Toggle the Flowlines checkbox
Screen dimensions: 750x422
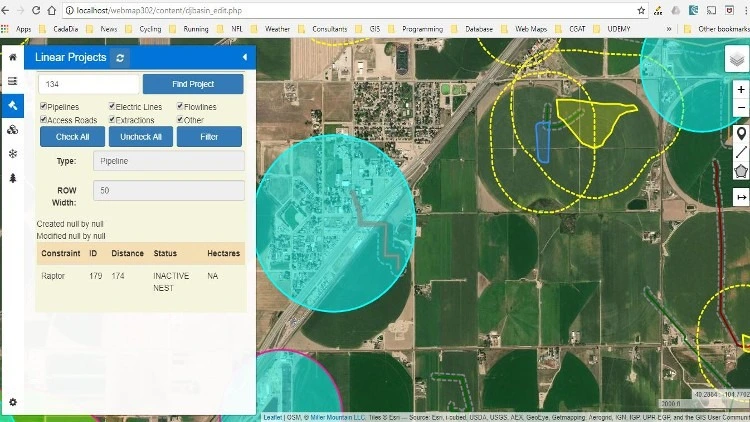pyautogui.click(x=180, y=106)
